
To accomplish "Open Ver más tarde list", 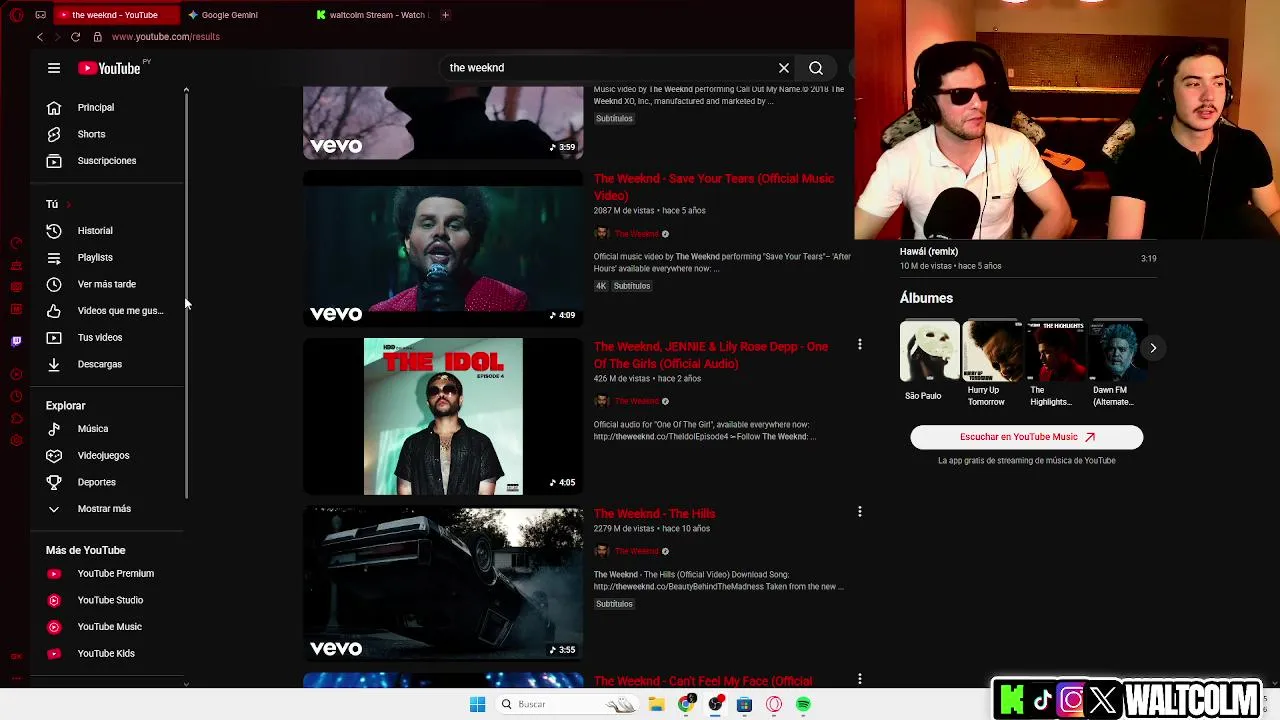I will point(106,284).
